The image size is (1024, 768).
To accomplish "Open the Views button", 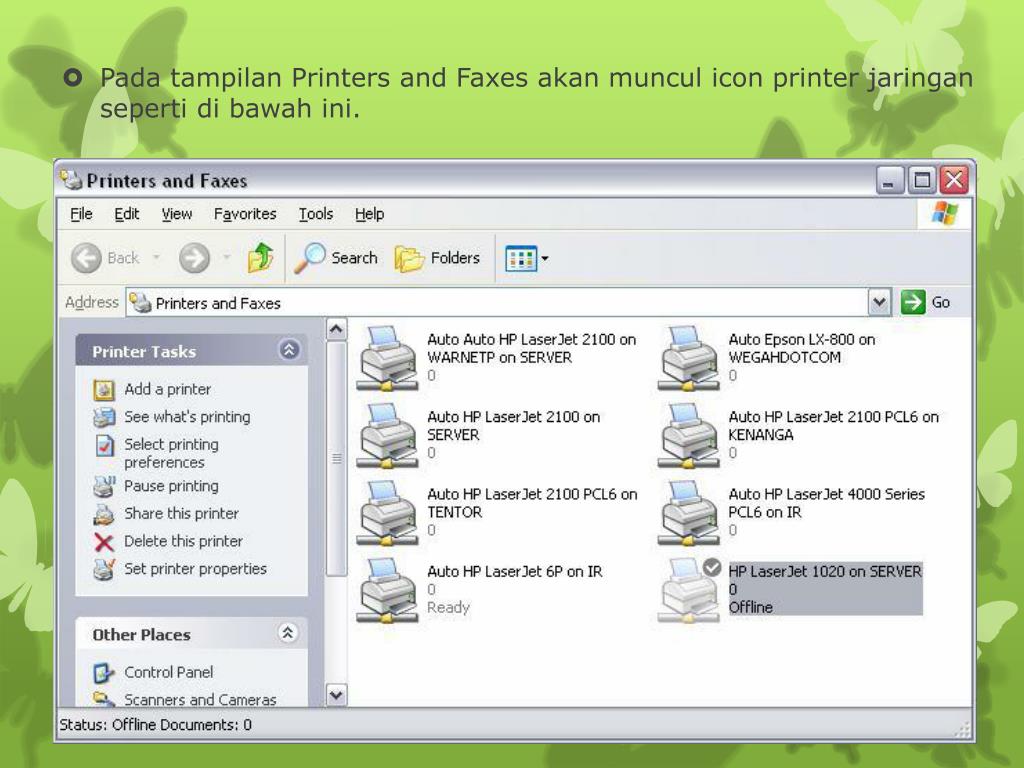I will [521, 259].
